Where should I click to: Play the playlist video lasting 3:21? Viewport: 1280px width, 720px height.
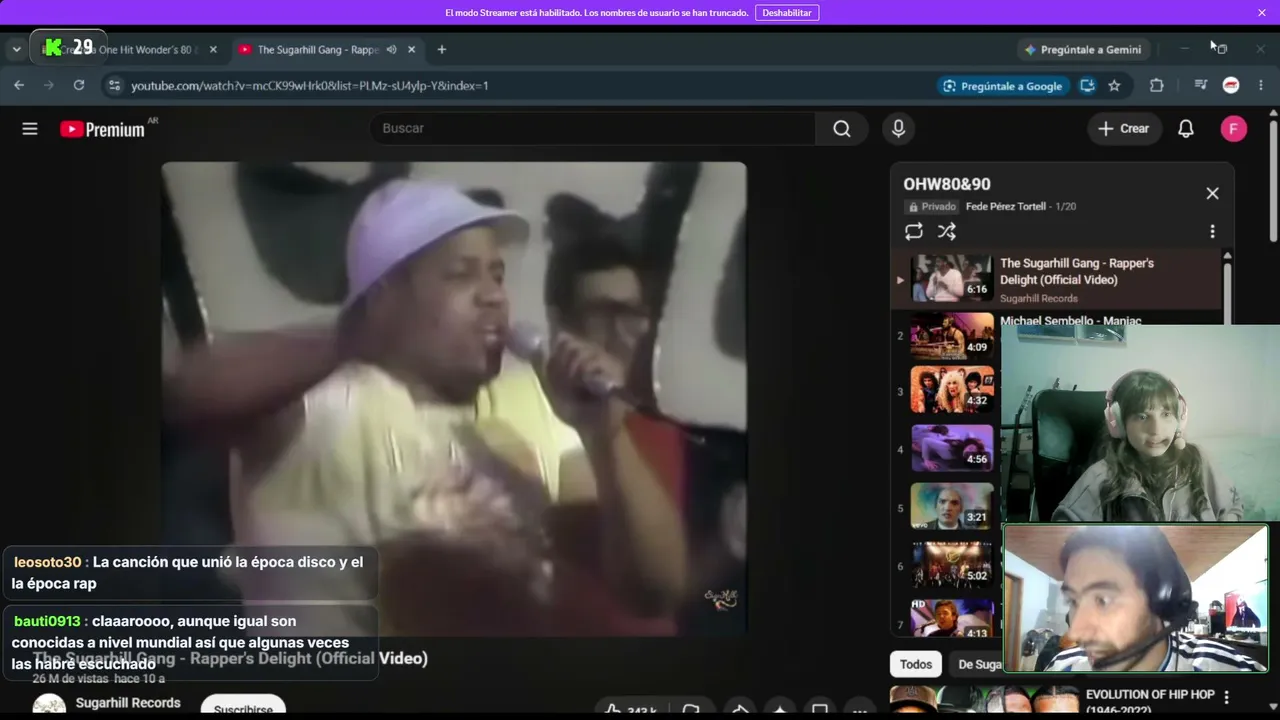(x=952, y=506)
